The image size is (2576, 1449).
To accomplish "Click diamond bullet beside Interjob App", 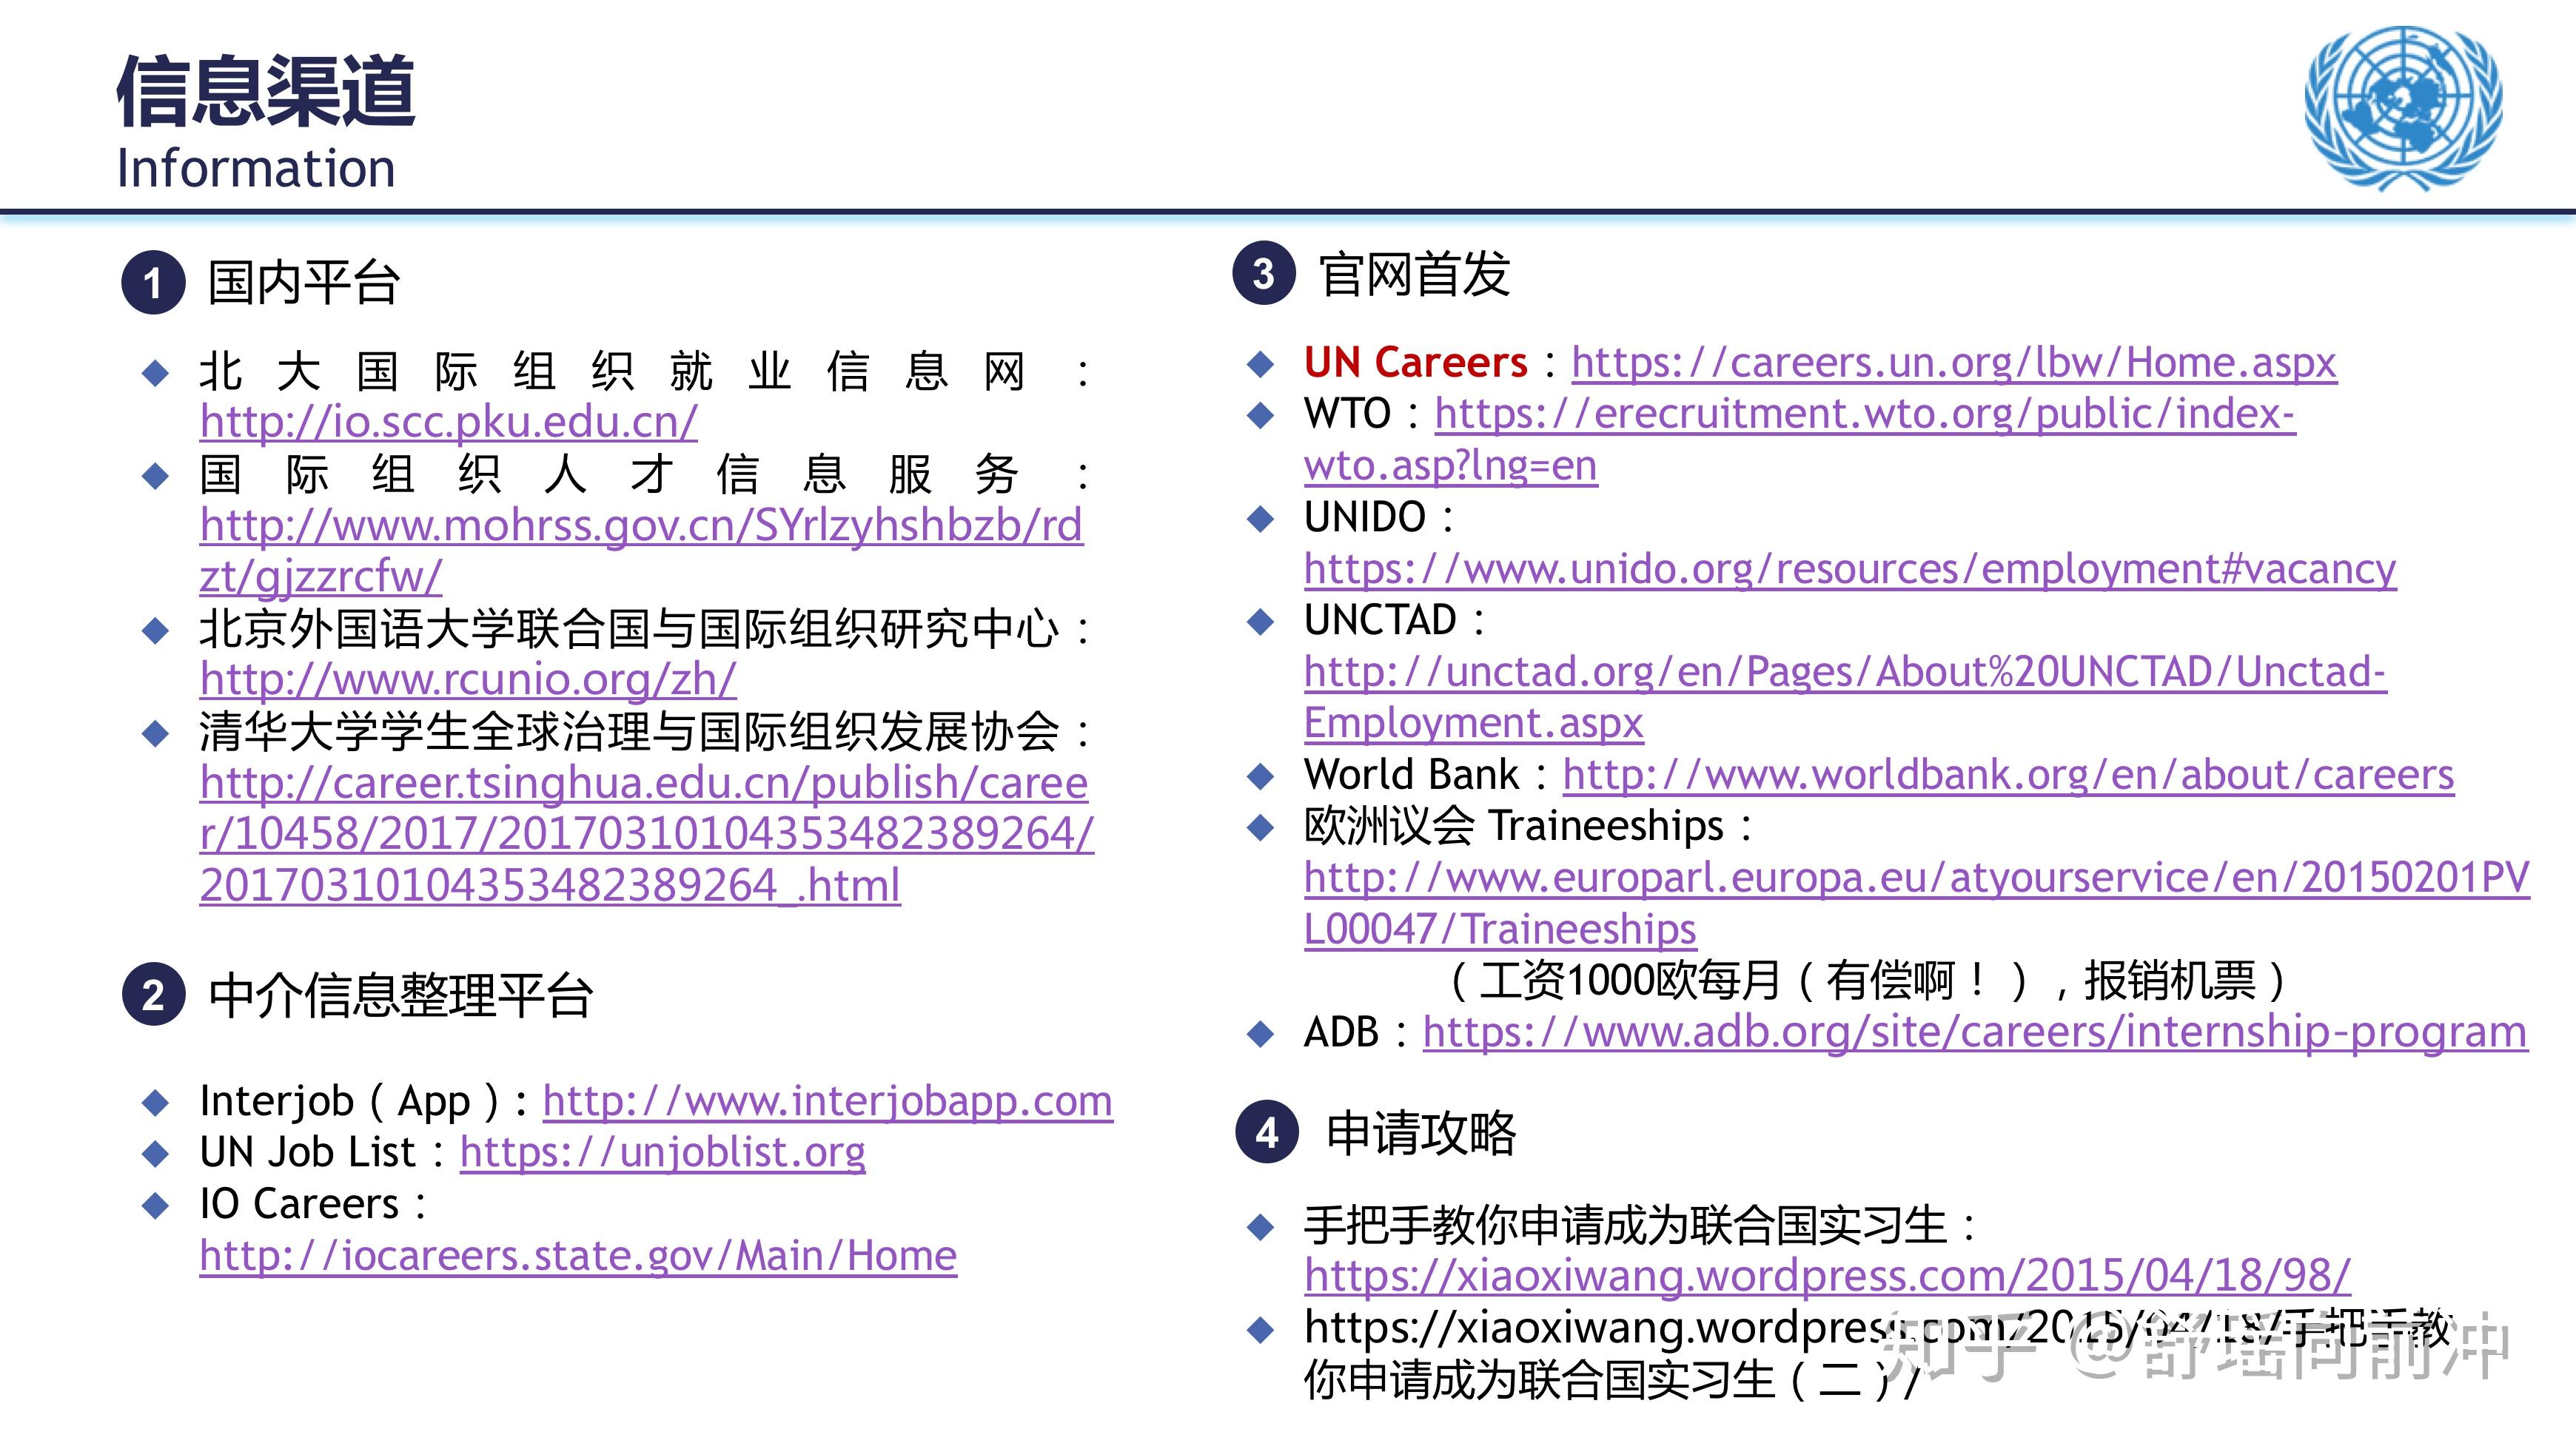I will click(156, 1103).
